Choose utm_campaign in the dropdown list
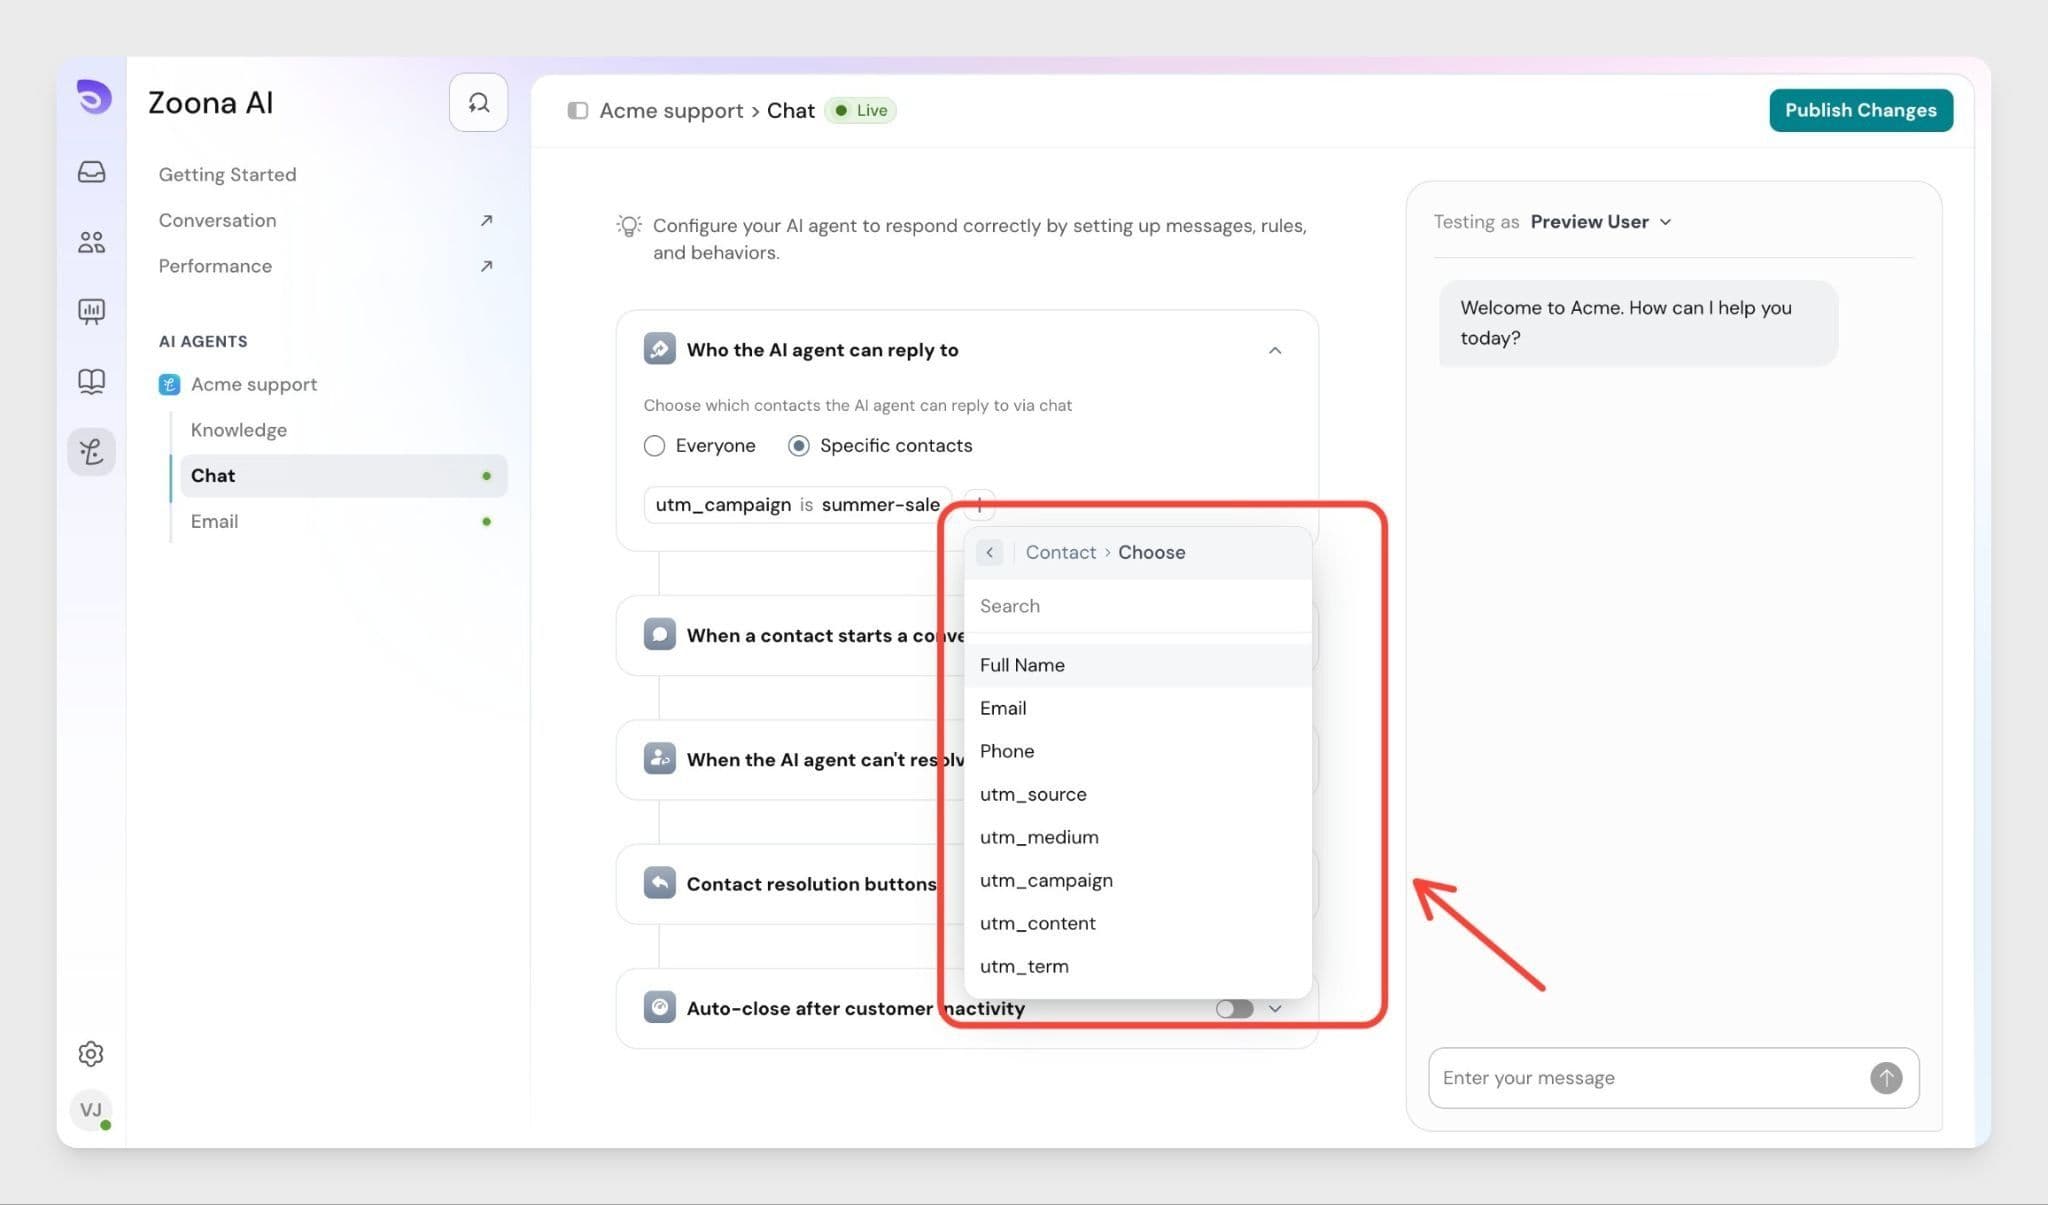 click(1137, 880)
